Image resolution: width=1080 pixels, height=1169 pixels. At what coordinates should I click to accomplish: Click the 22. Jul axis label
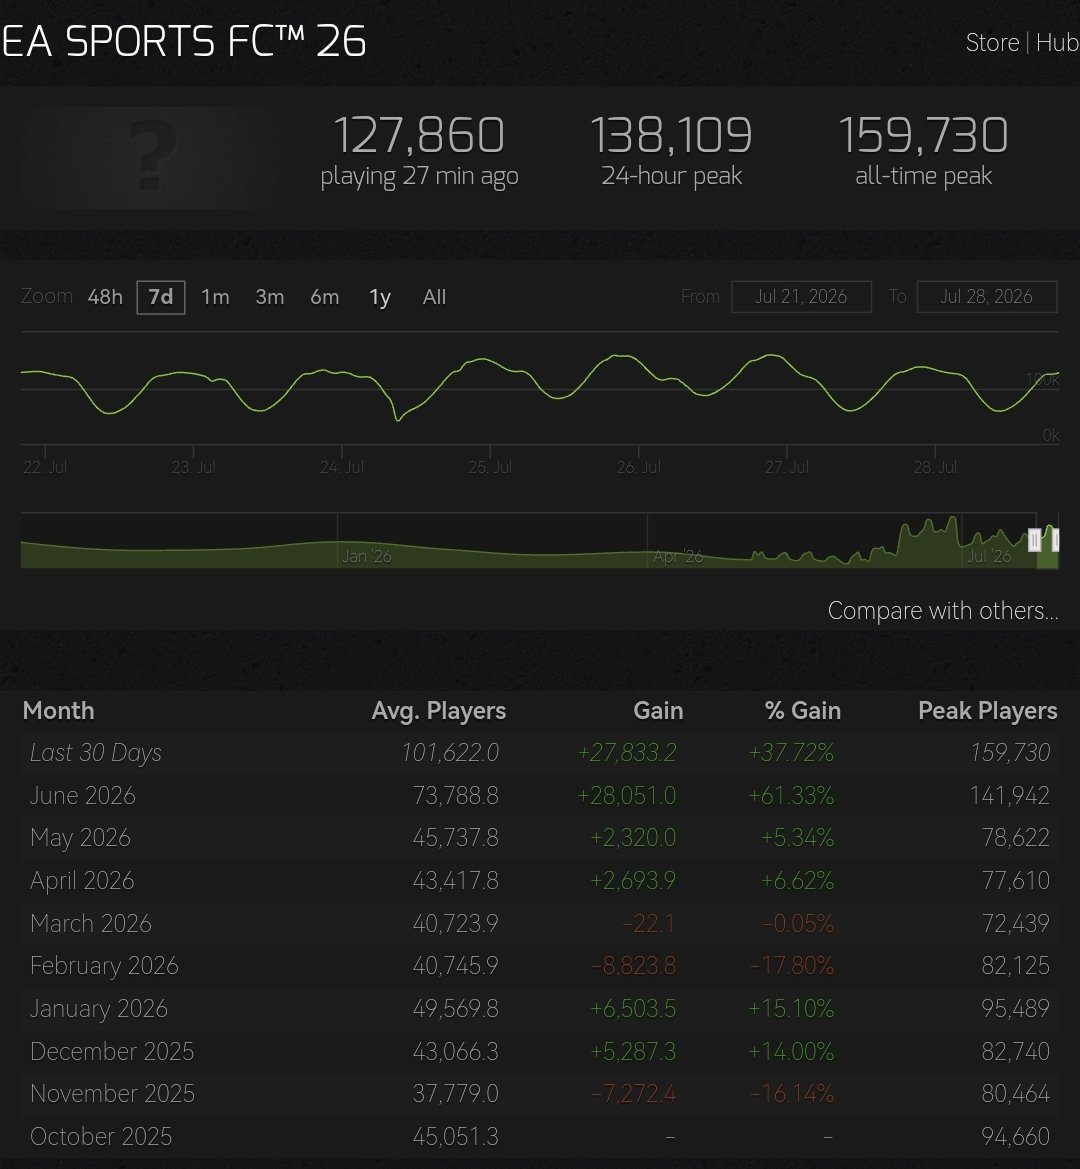click(x=45, y=467)
